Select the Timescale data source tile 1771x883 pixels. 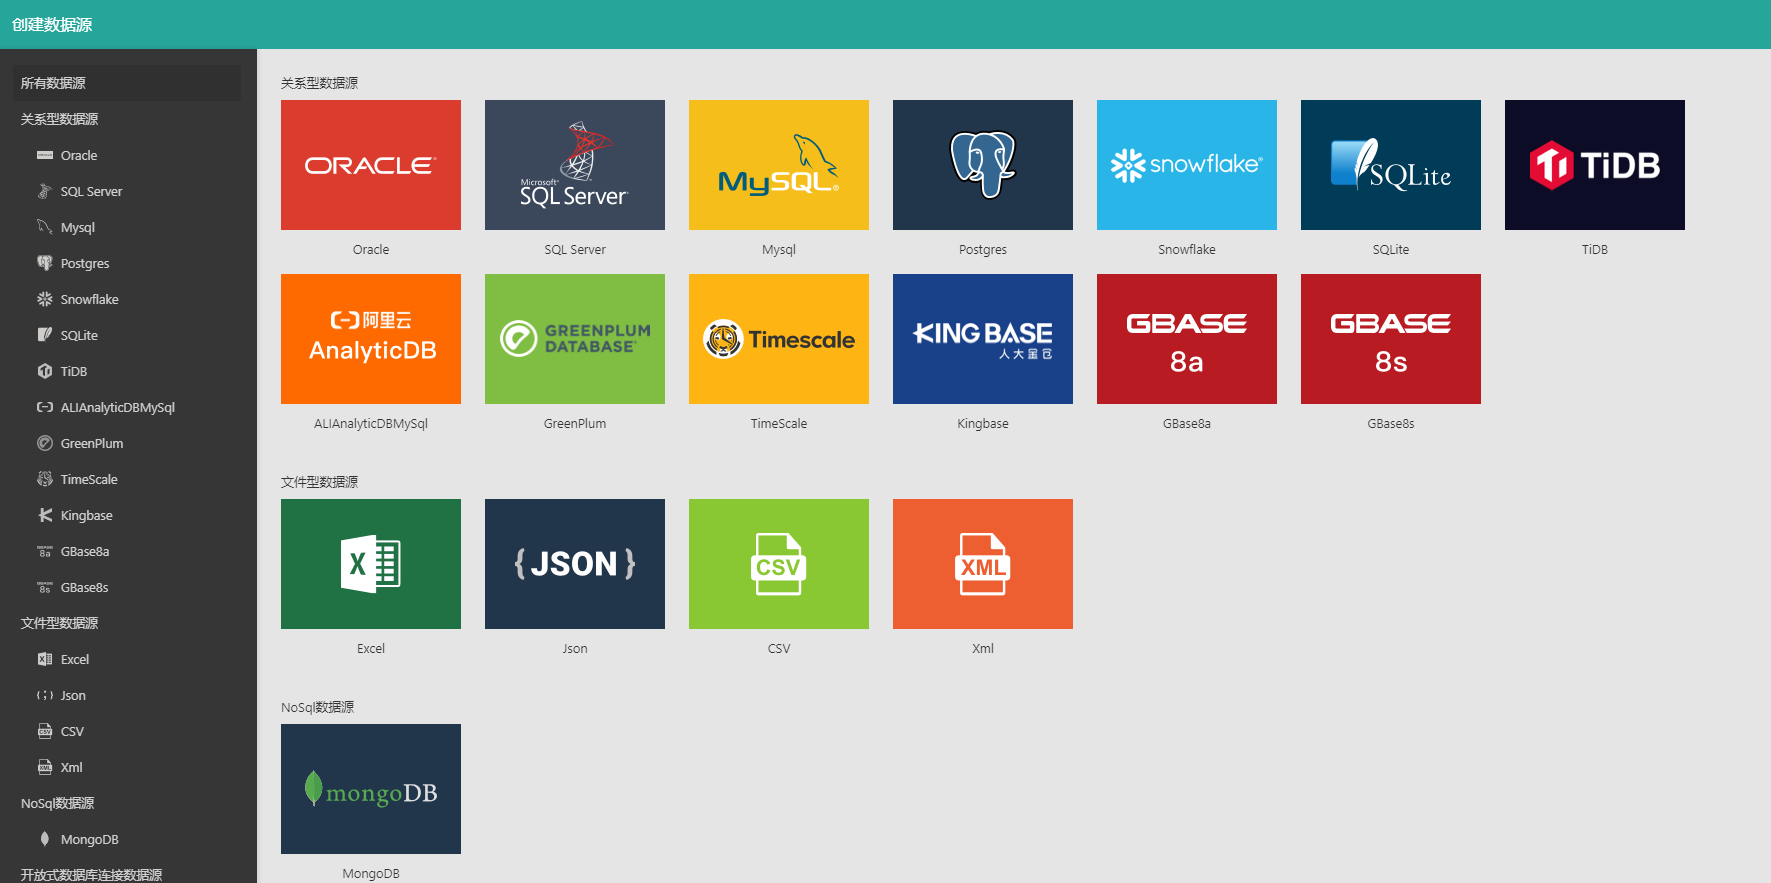pyautogui.click(x=779, y=339)
